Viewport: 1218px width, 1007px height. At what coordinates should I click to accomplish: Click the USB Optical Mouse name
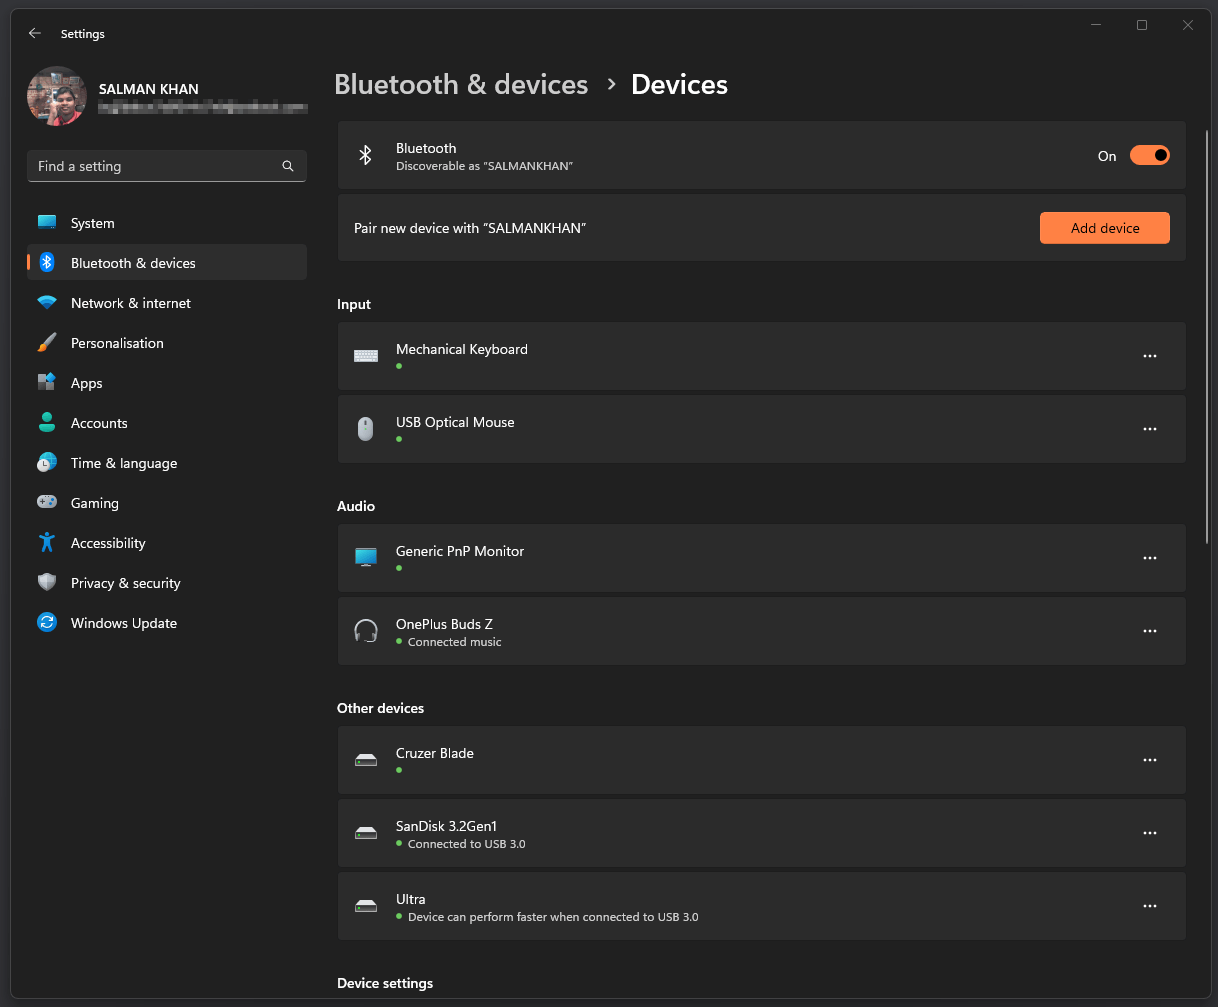click(455, 422)
